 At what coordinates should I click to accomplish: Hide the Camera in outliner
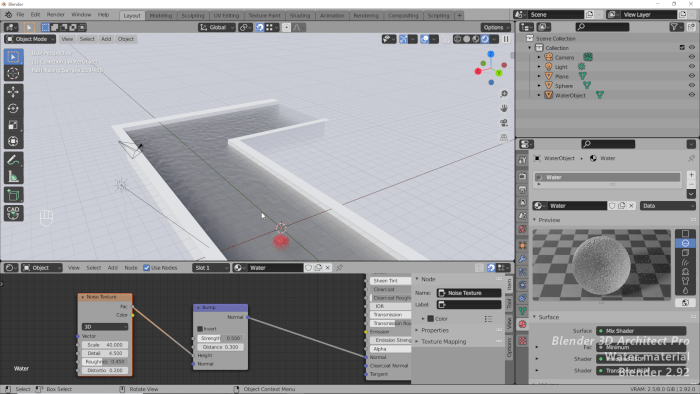(692, 57)
